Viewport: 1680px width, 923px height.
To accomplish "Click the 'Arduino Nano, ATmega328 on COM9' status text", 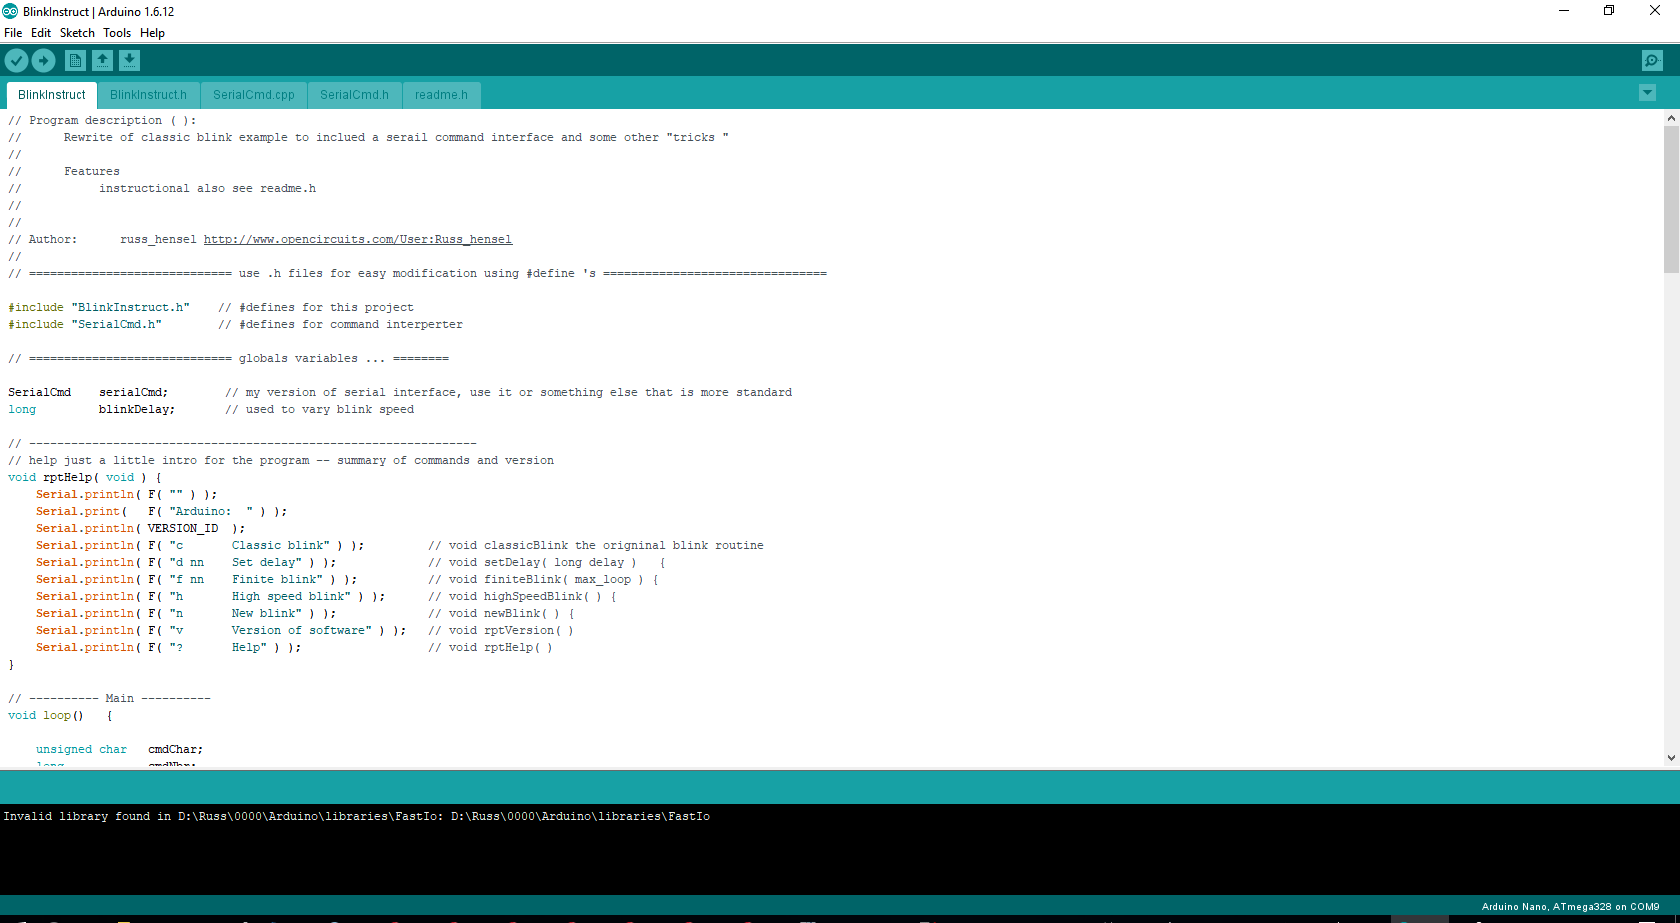I will click(1570, 907).
